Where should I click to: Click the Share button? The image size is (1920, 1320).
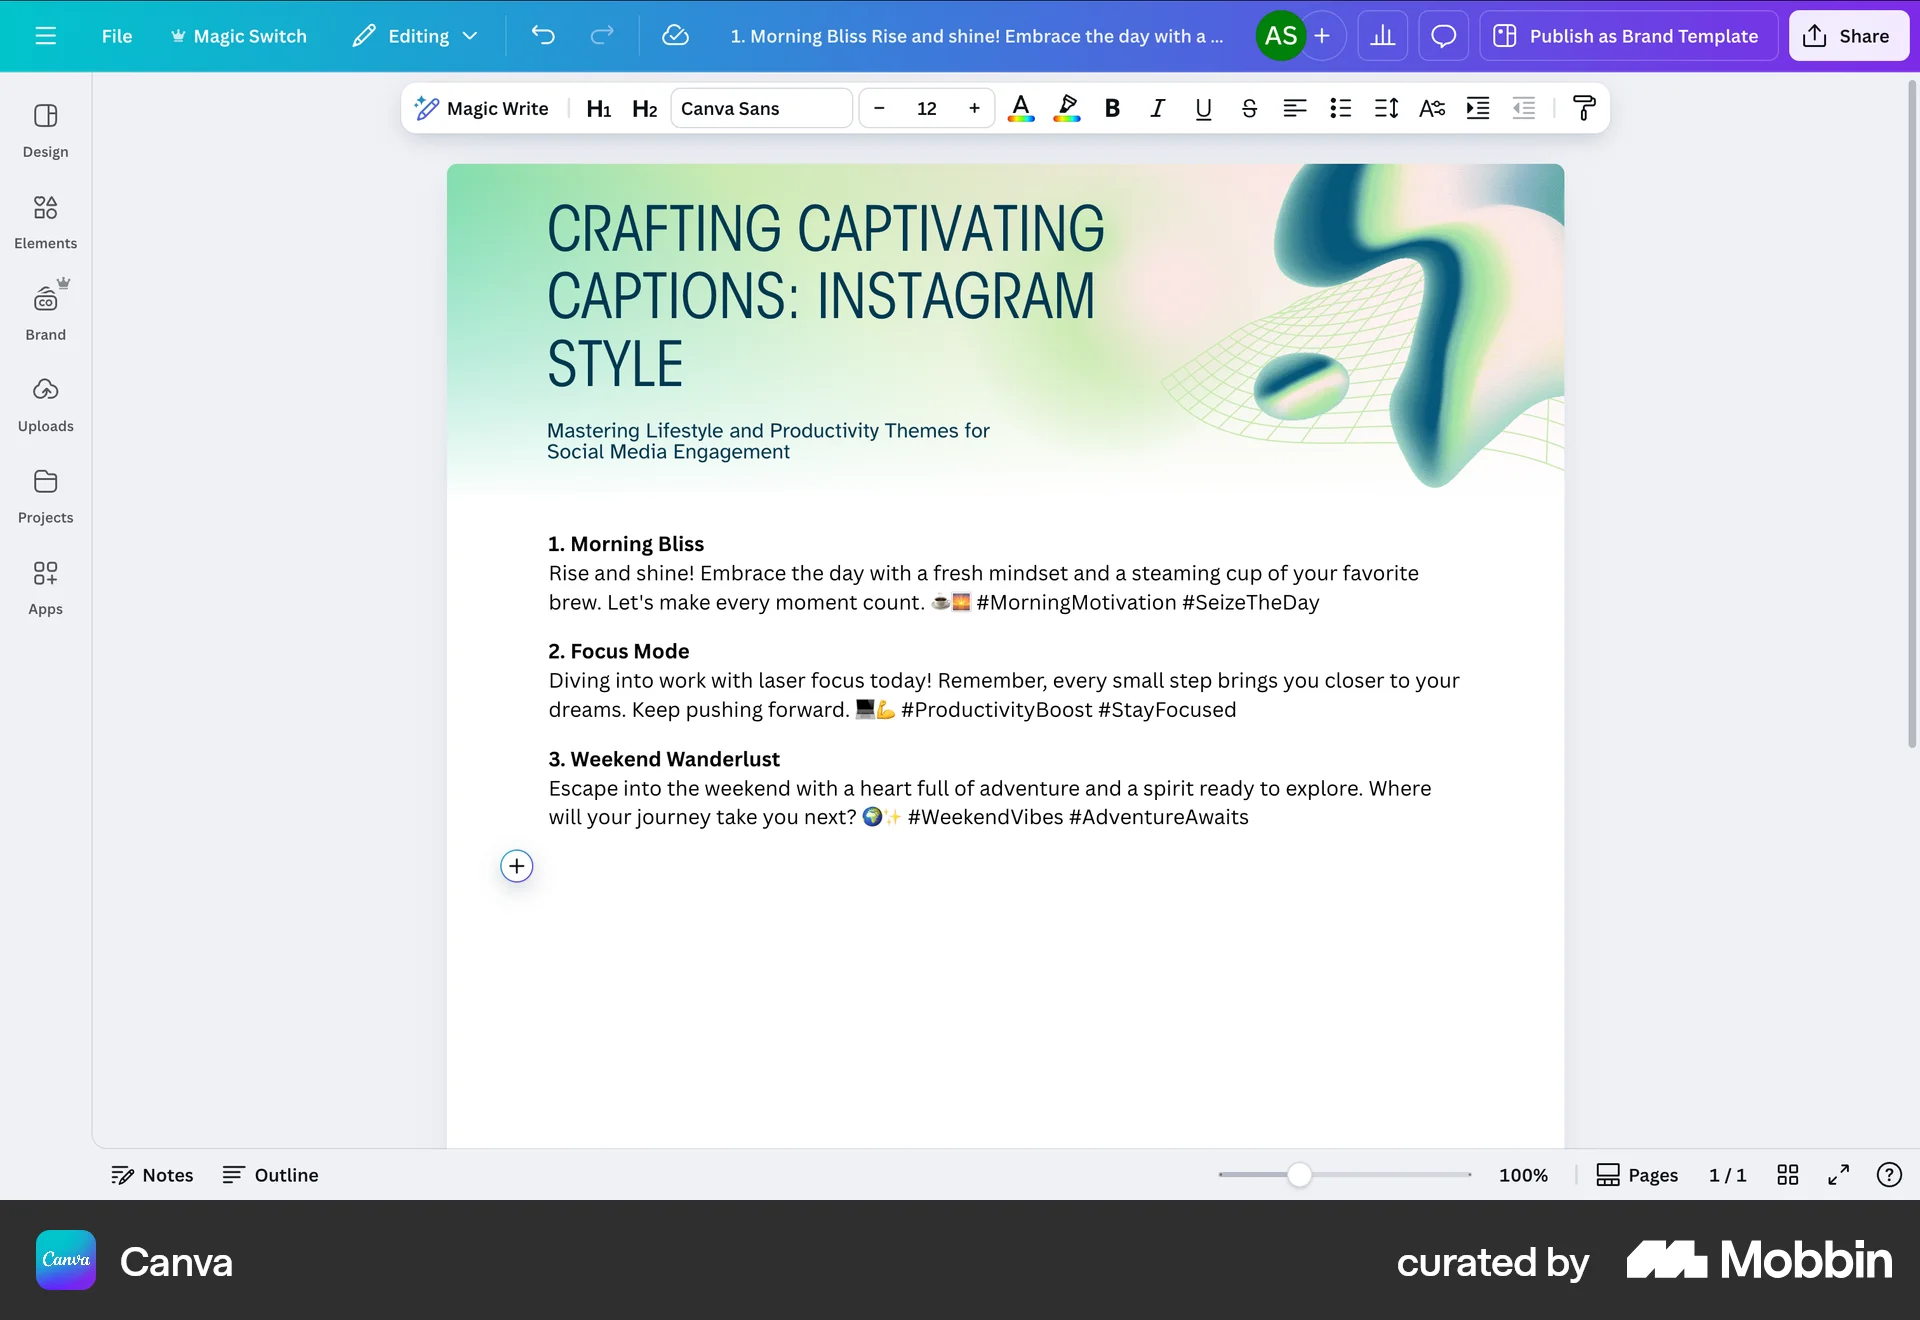(1848, 35)
